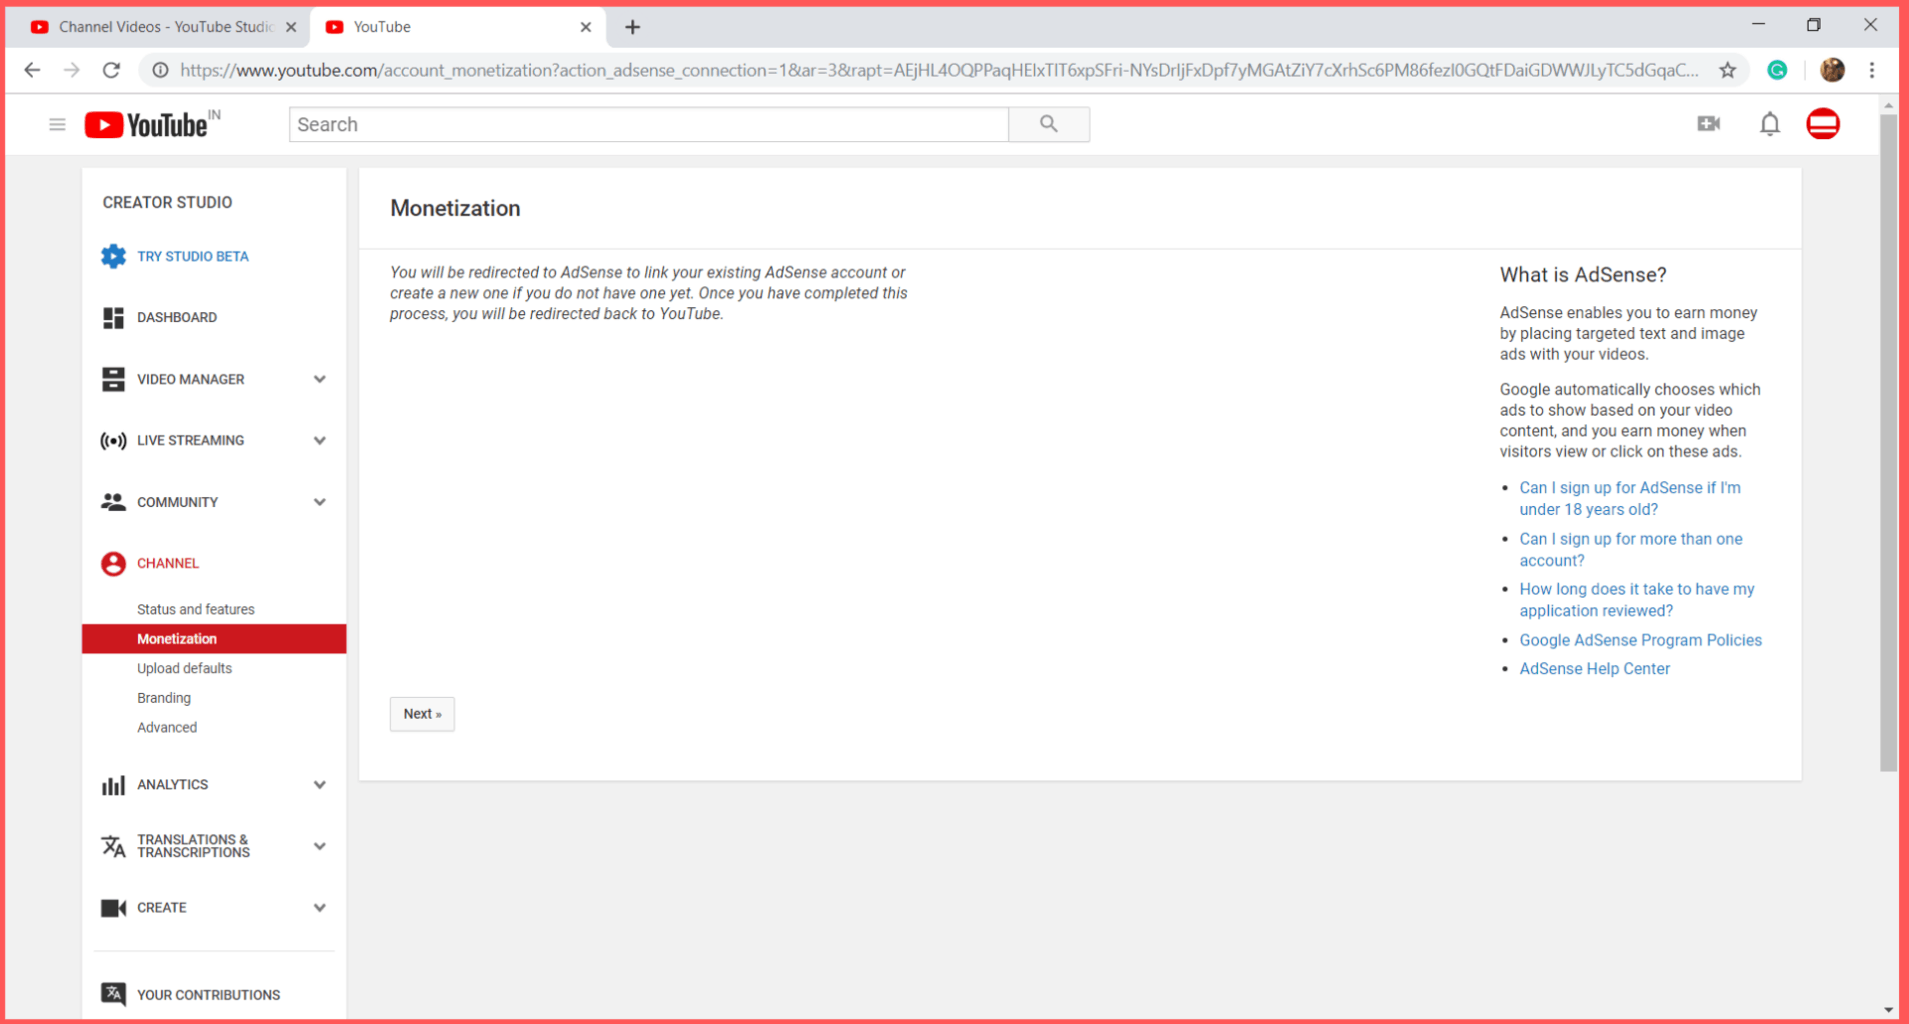Screen dimensions: 1909x1024
Task: Click the Grammarly extension icon
Action: (1777, 70)
